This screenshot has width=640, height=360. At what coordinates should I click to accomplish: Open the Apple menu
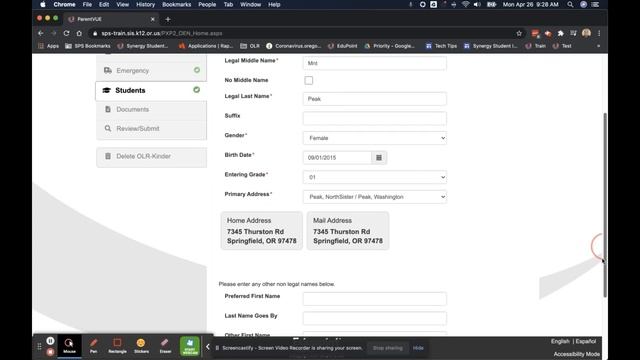tap(43, 4)
